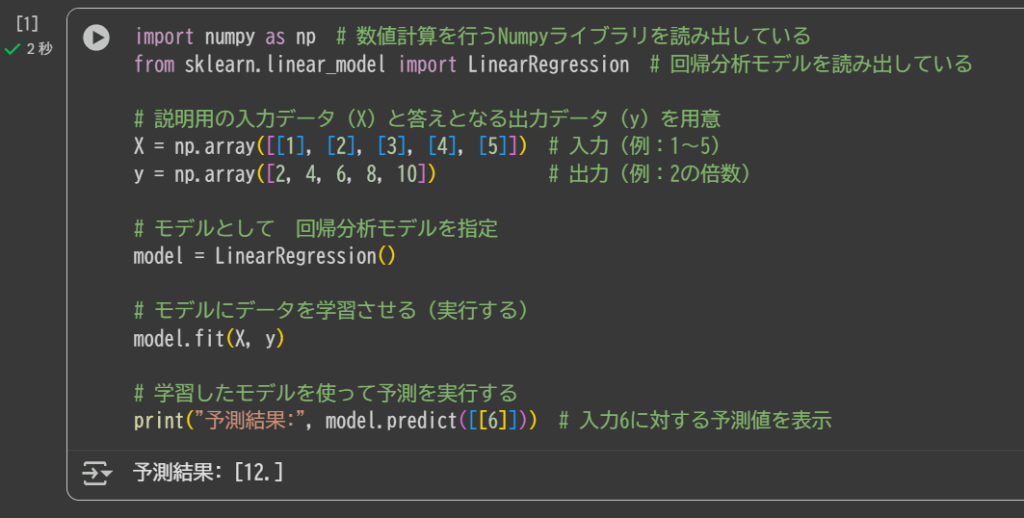Click the green execution success checkmark
1024x518 pixels.
[12, 48]
